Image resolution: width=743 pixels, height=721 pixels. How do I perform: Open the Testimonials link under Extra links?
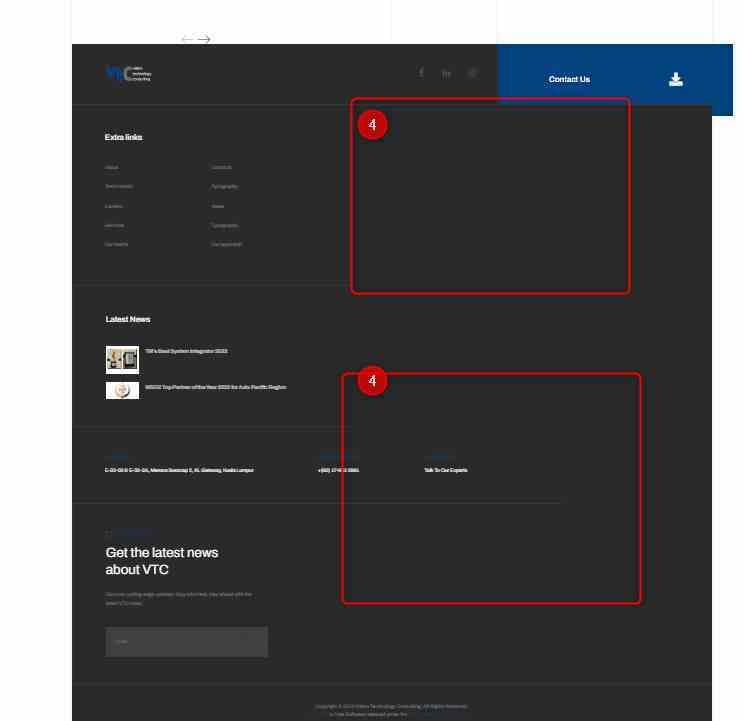pyautogui.click(x=119, y=187)
